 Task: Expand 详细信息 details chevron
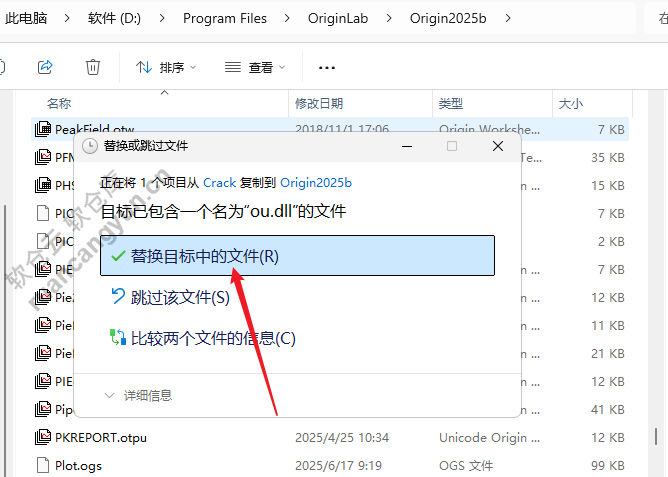(x=110, y=396)
